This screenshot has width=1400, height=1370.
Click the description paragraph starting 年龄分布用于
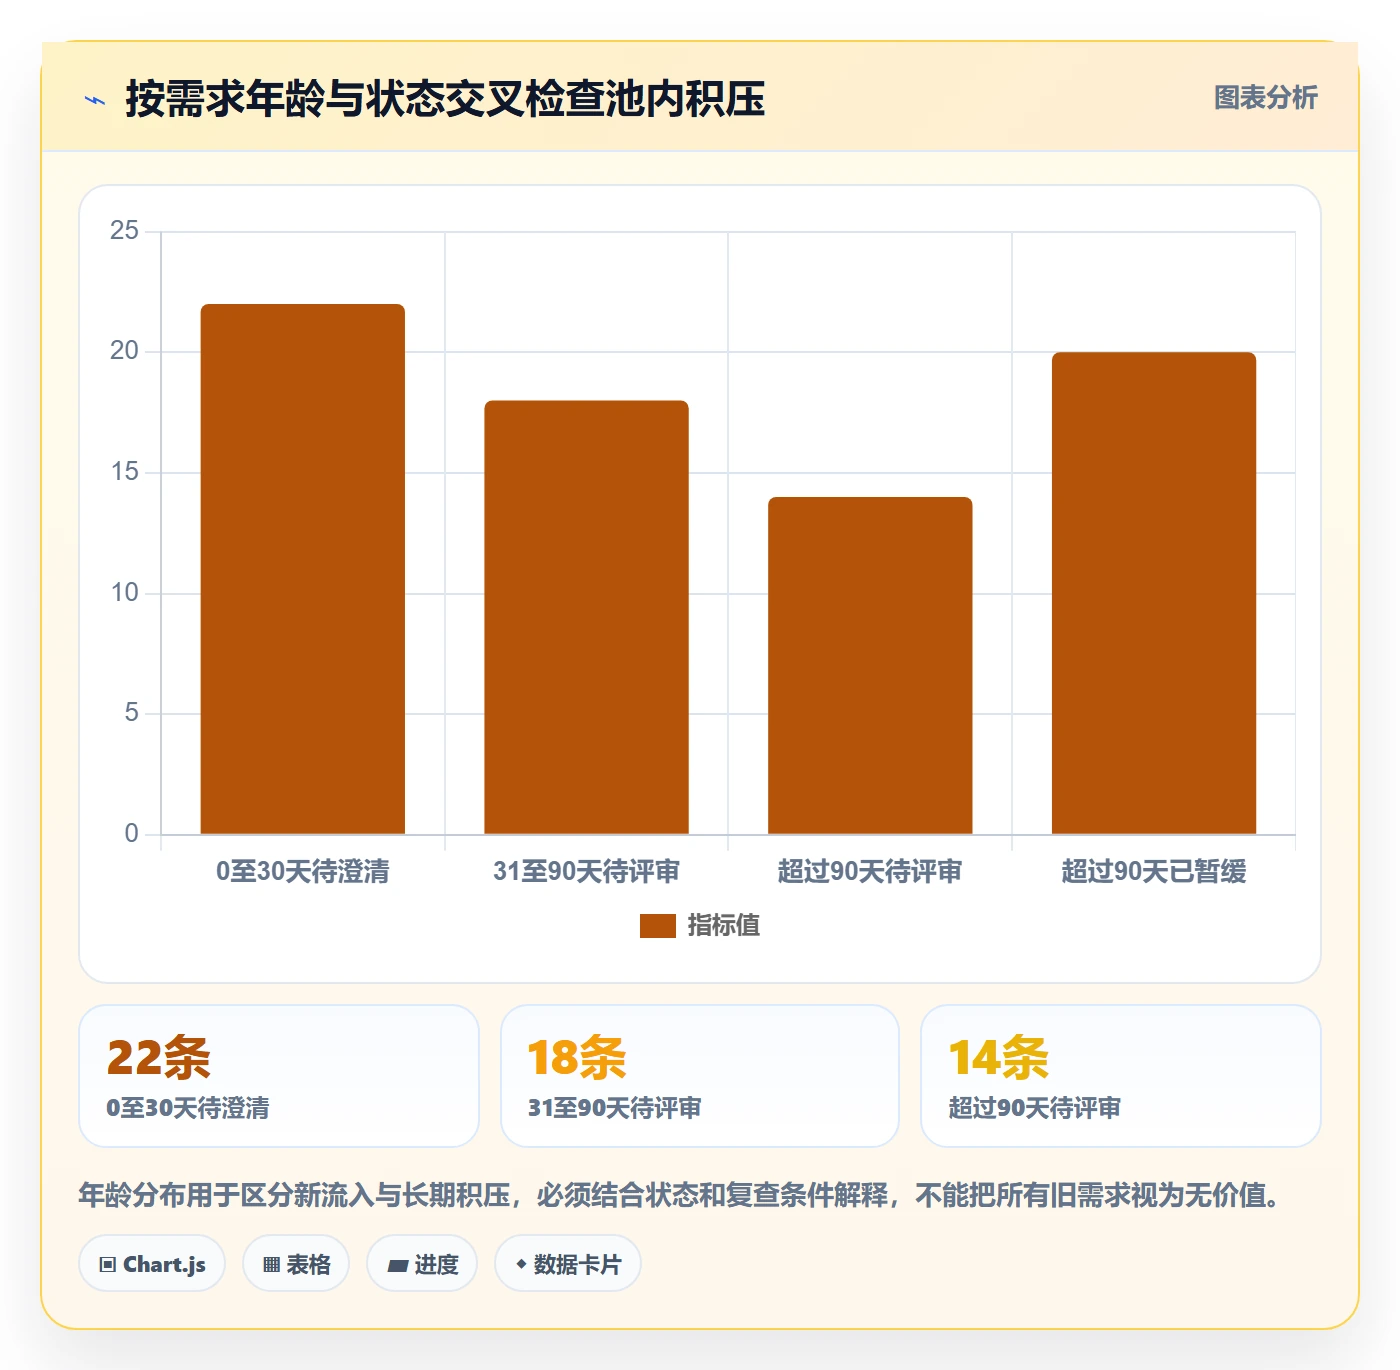[682, 1195]
